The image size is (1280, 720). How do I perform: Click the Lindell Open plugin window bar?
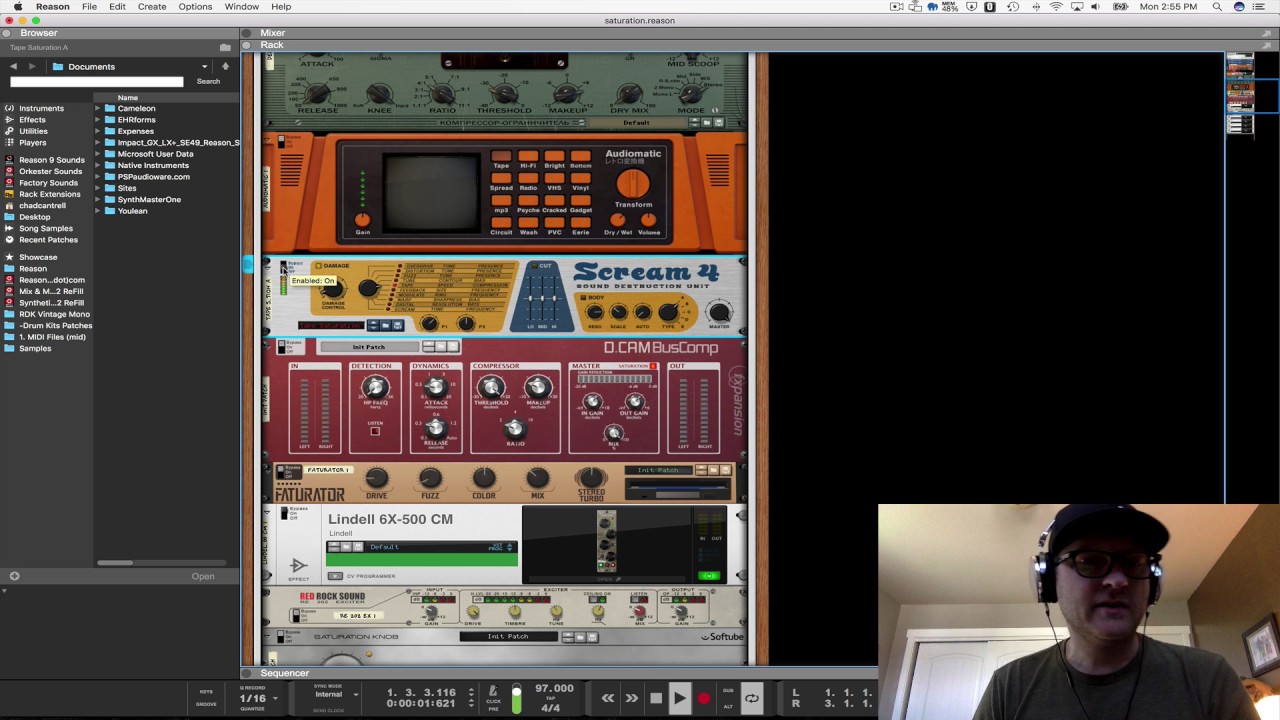click(x=606, y=579)
